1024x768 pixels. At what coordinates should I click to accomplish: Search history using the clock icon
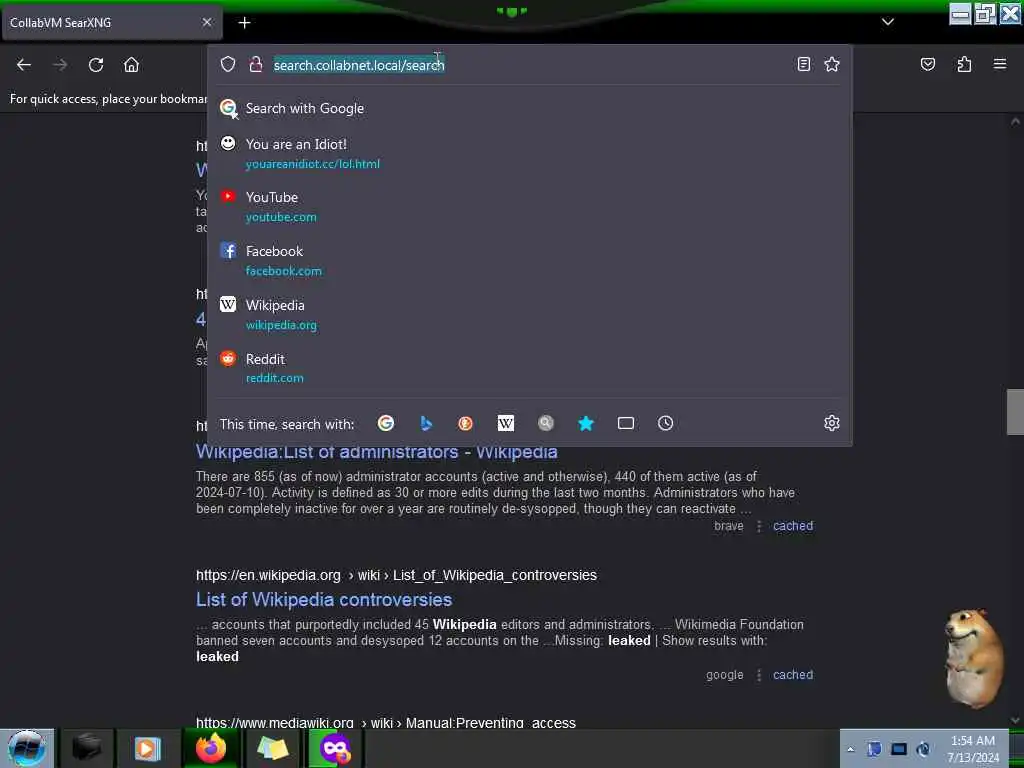[665, 423]
